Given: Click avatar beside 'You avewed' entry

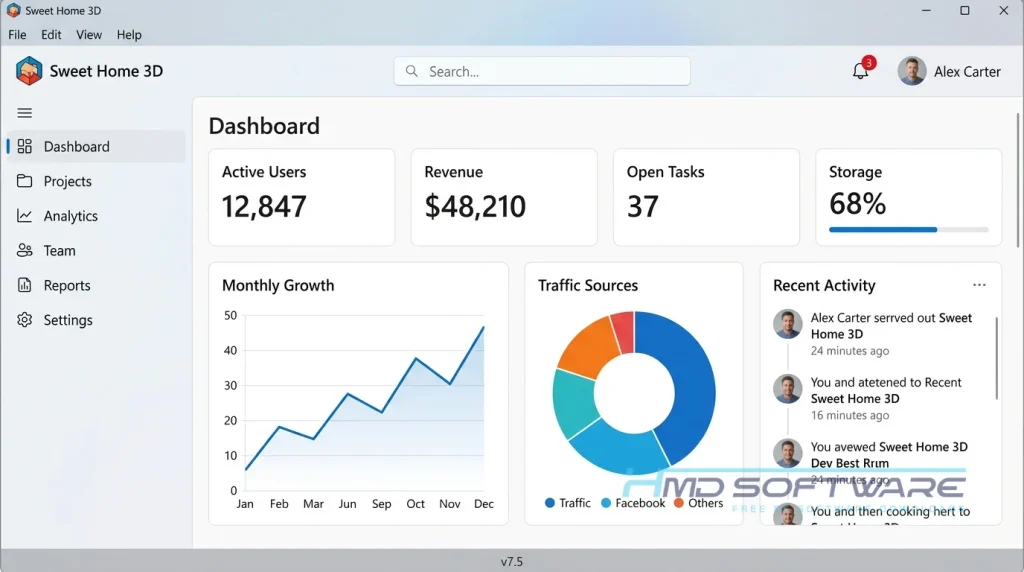Looking at the screenshot, I should [x=788, y=453].
